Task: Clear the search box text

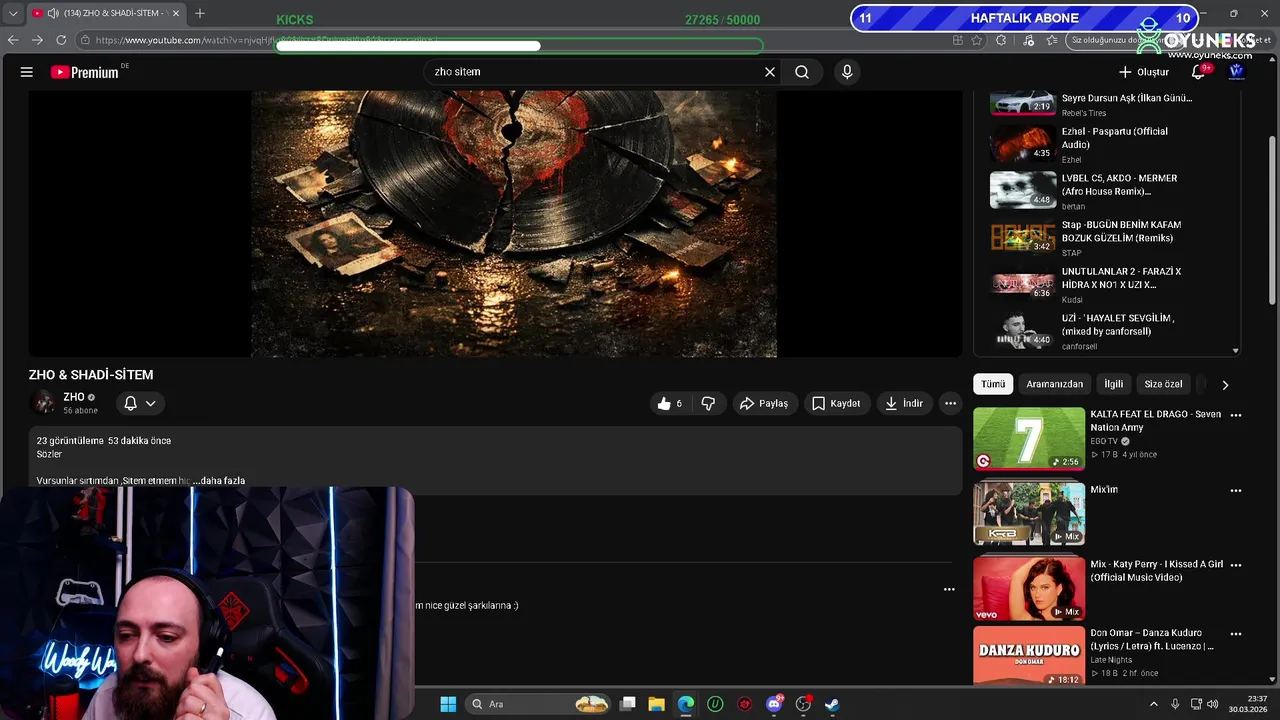Action: click(x=770, y=72)
